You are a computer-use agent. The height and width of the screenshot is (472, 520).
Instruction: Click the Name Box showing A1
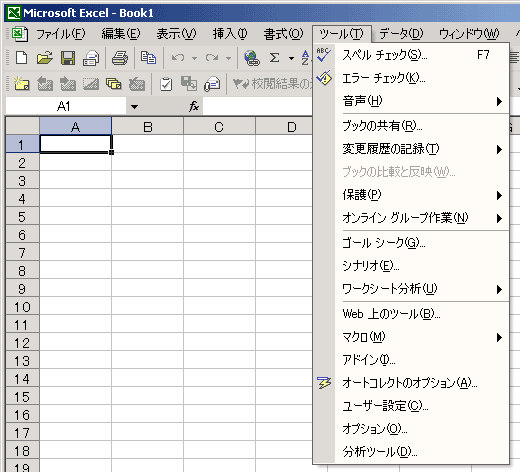[x=66, y=107]
